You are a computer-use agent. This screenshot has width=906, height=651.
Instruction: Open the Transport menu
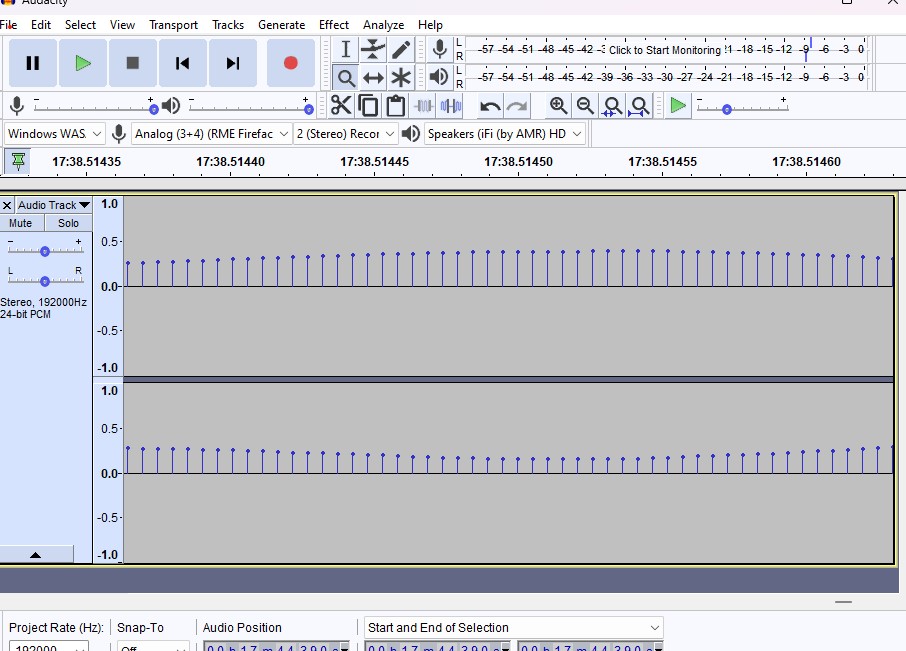(x=173, y=25)
